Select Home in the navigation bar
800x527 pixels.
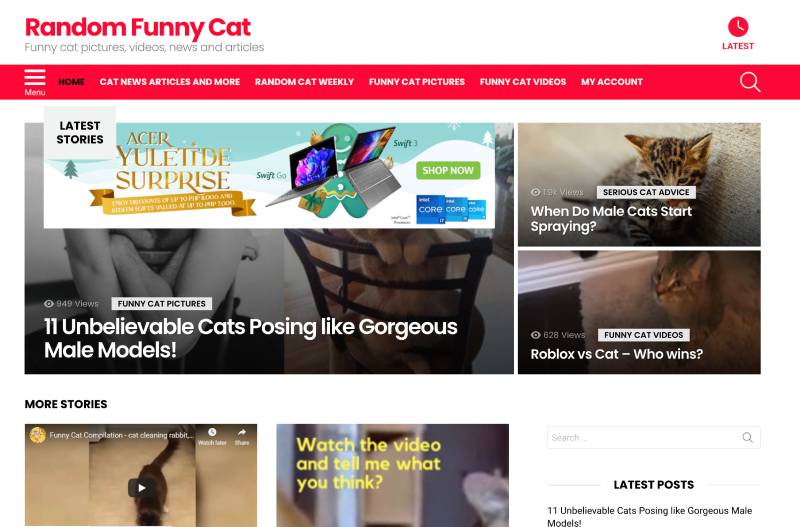coord(71,82)
